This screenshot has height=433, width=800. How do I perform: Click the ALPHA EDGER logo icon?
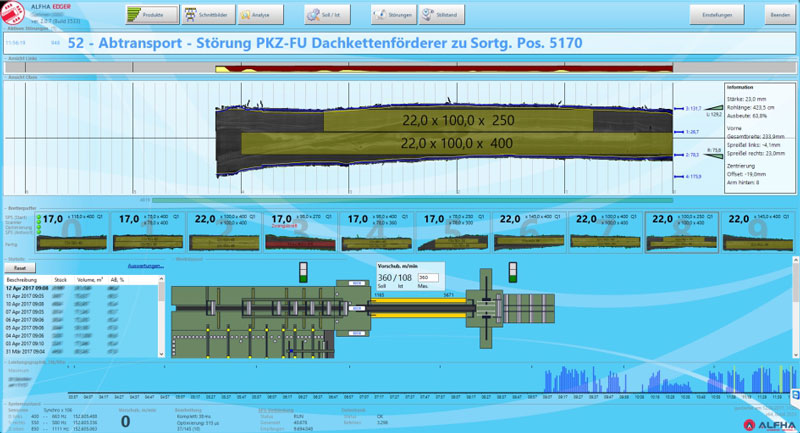tap(15, 13)
